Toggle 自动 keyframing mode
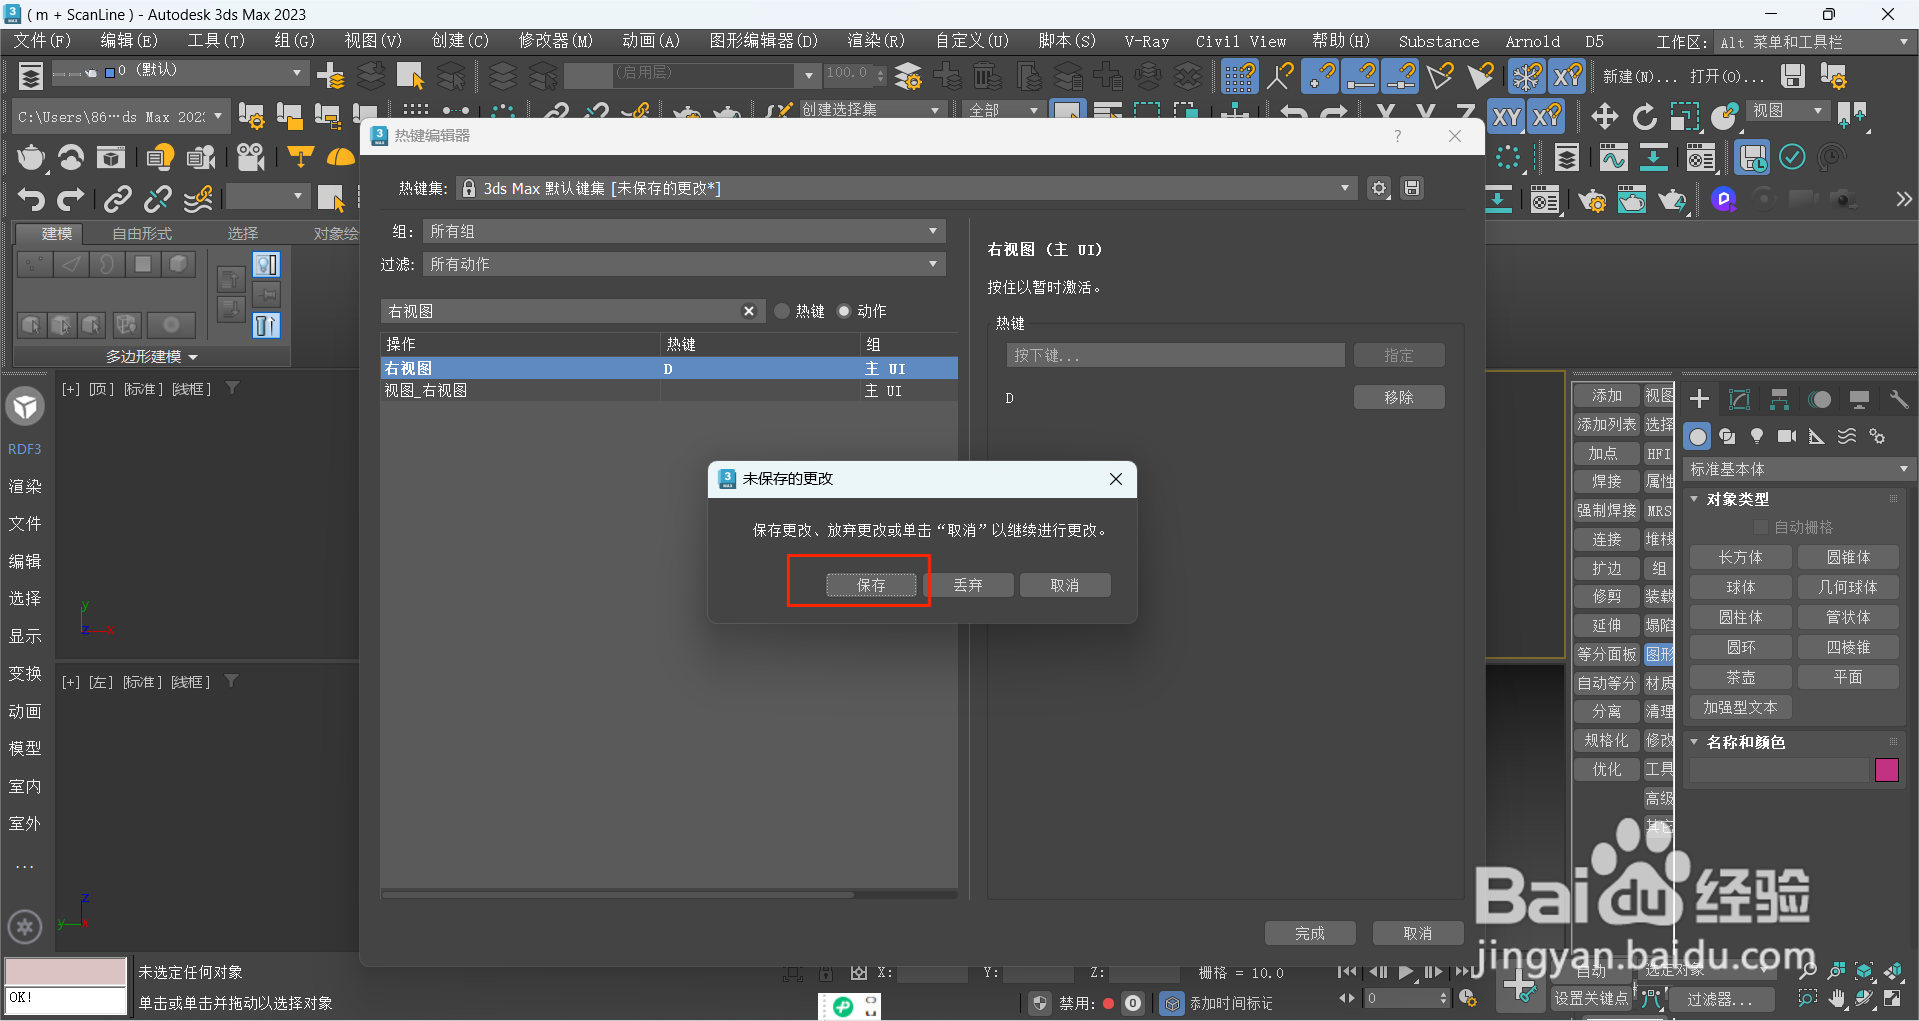This screenshot has width=1919, height=1021. coord(1591,971)
